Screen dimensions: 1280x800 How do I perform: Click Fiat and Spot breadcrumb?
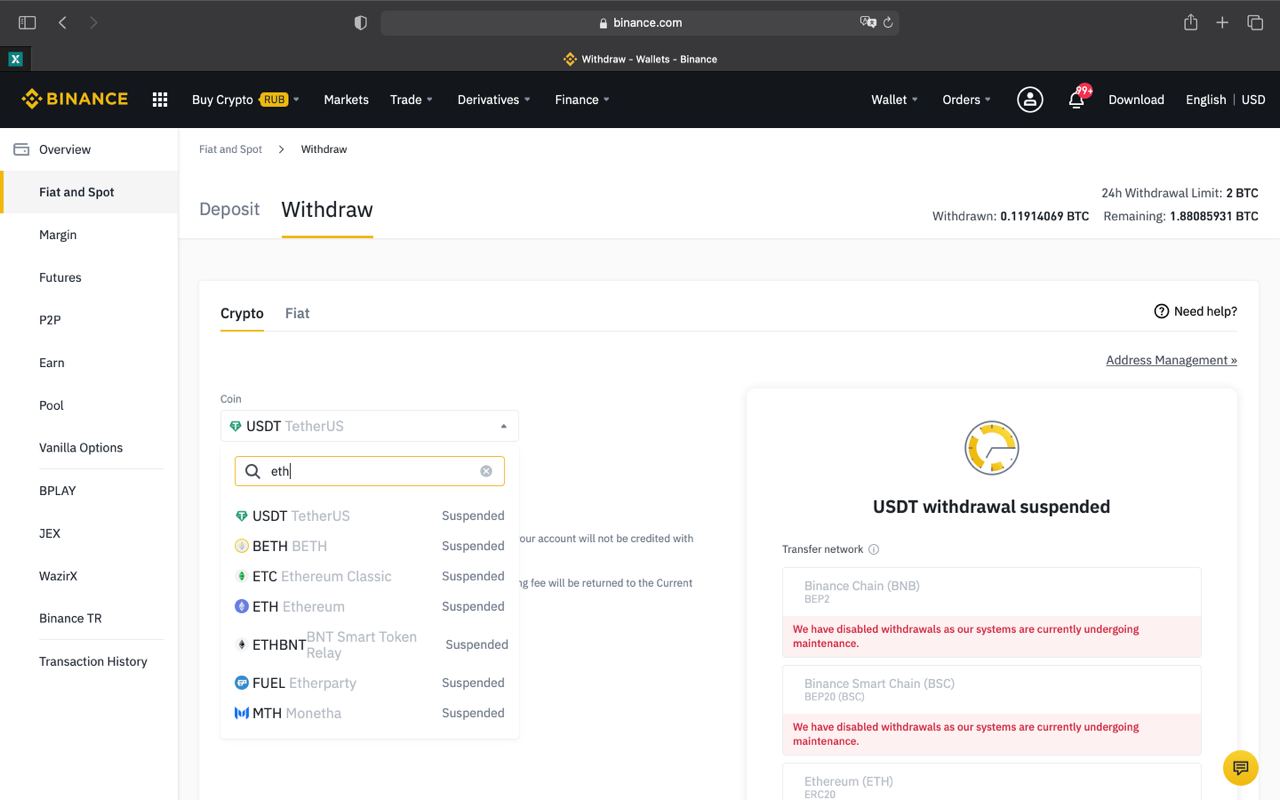pyautogui.click(x=230, y=149)
